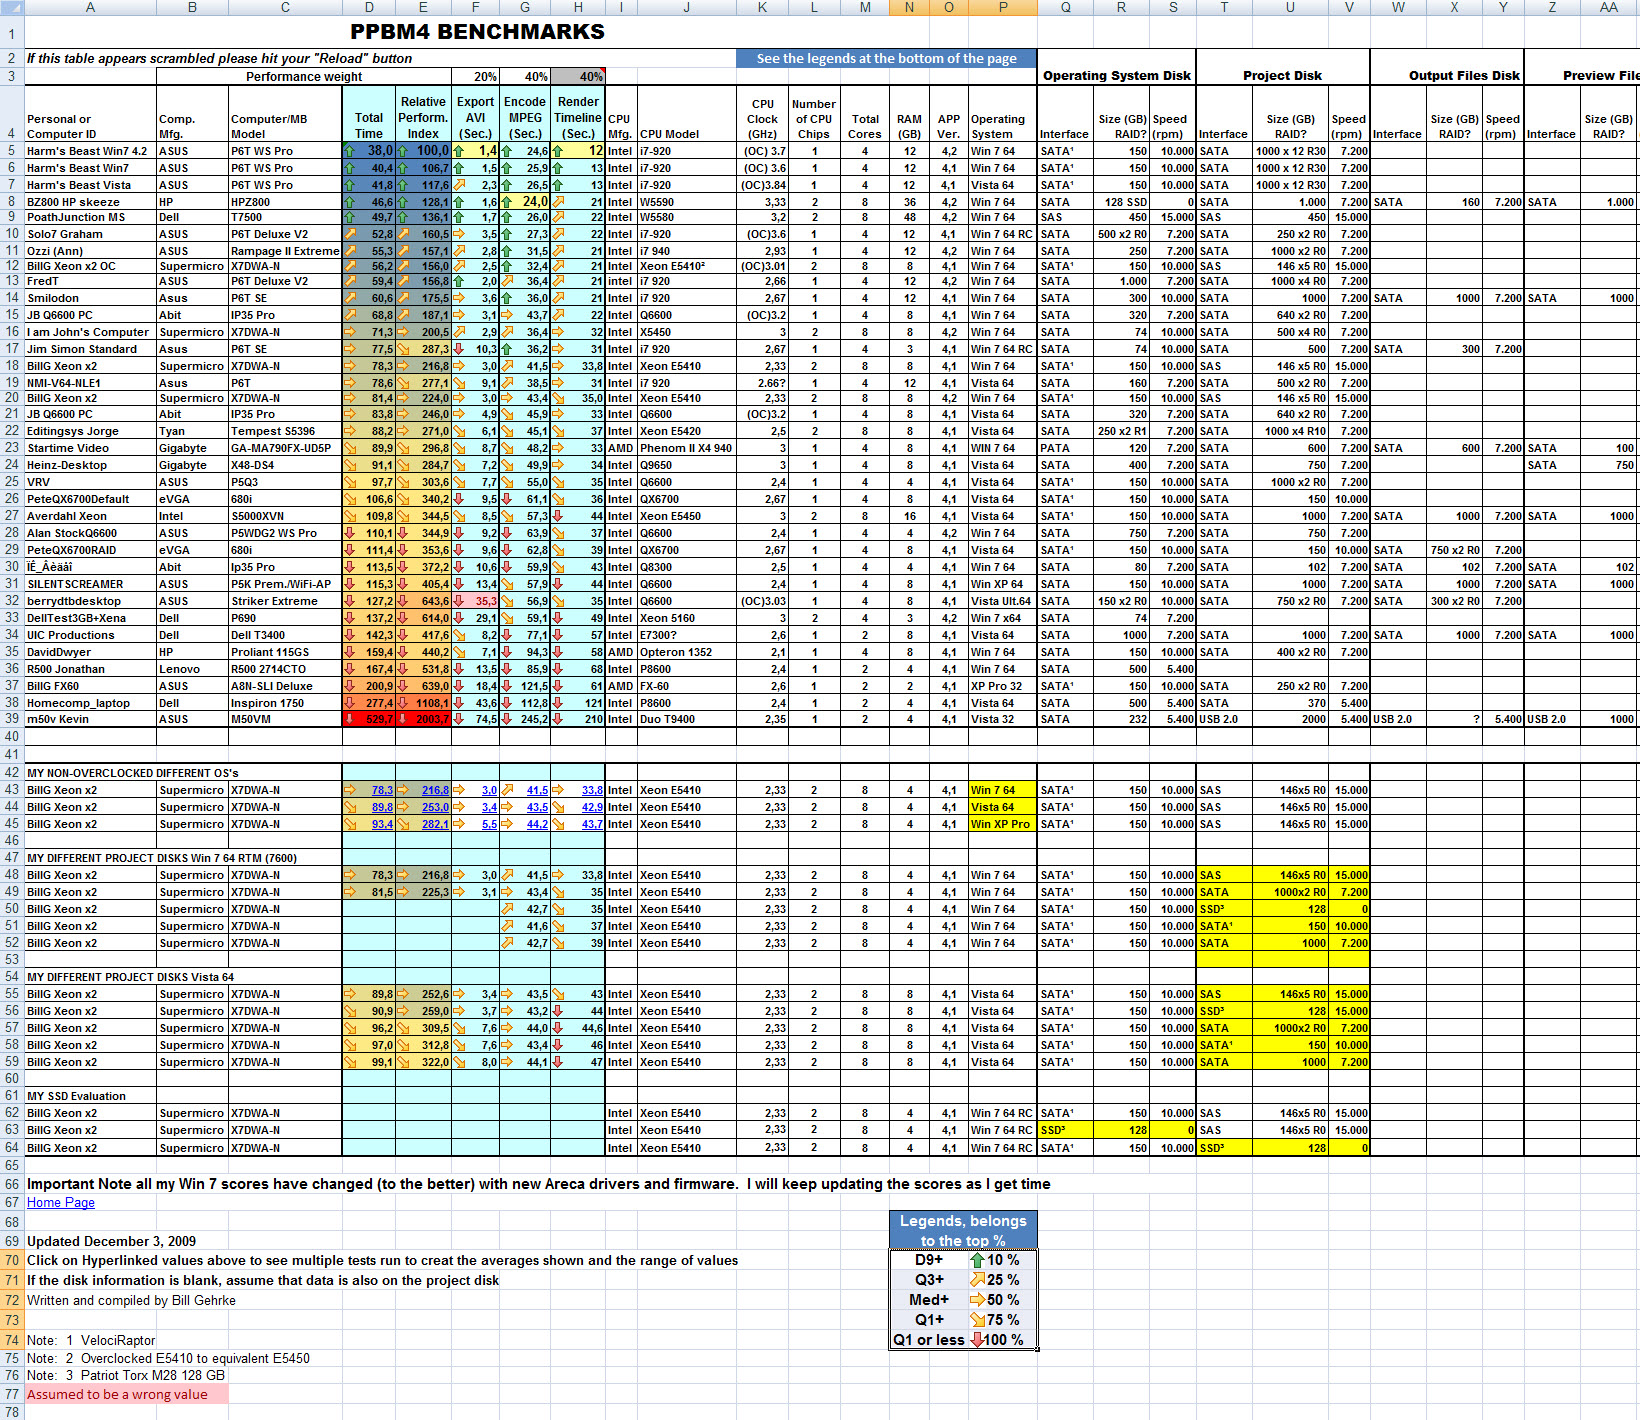1640x1420 pixels.
Task: Click the green up arrow beside 10 % in legend
Action: pos(977,1260)
